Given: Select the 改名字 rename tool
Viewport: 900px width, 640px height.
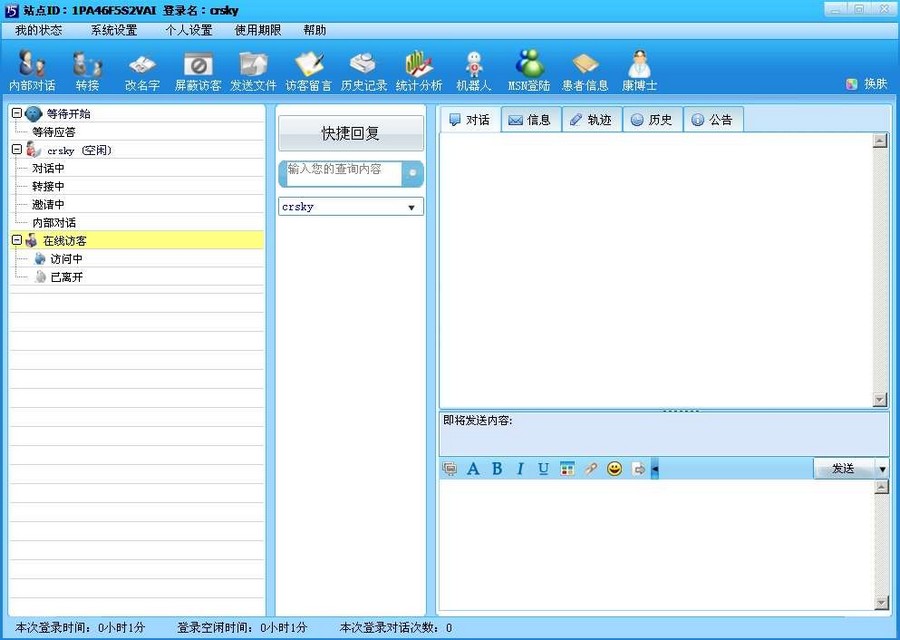Looking at the screenshot, I should [x=142, y=71].
